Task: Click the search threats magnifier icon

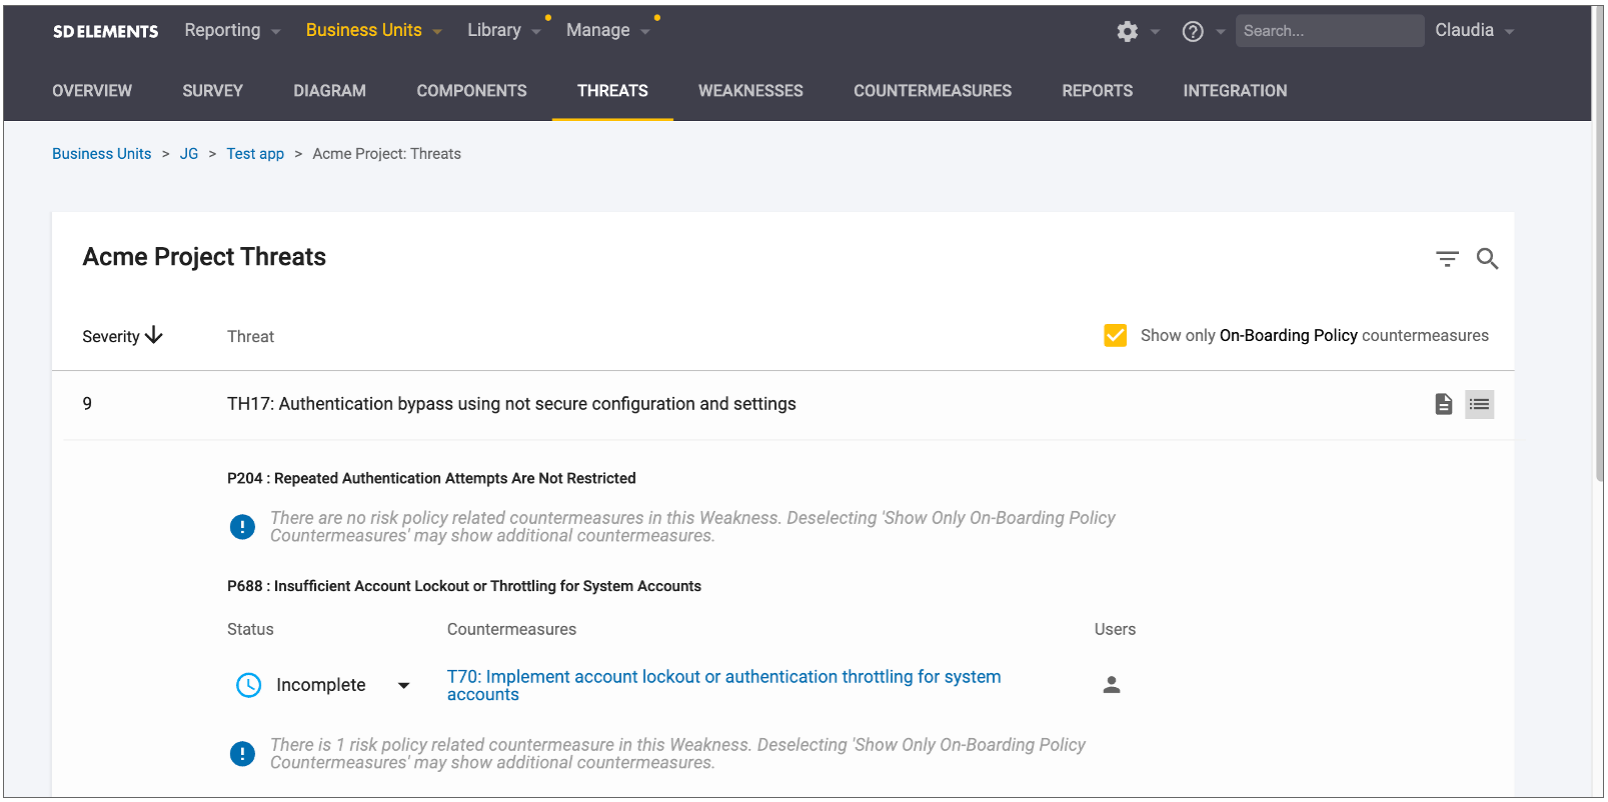Action: click(1487, 259)
